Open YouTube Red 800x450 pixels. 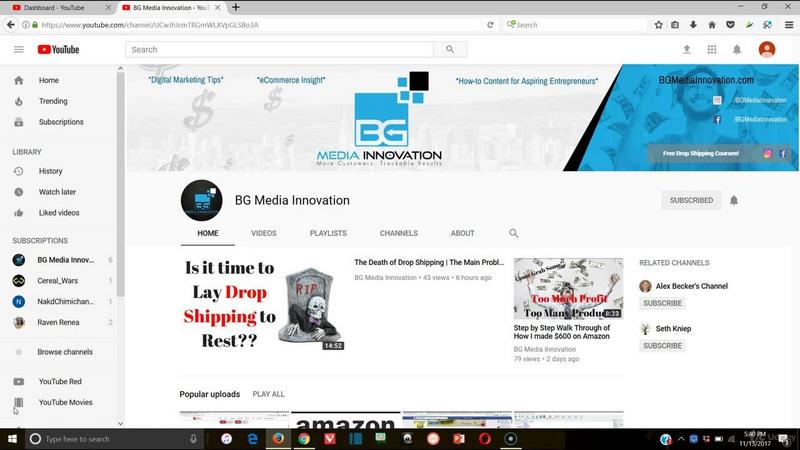point(59,382)
